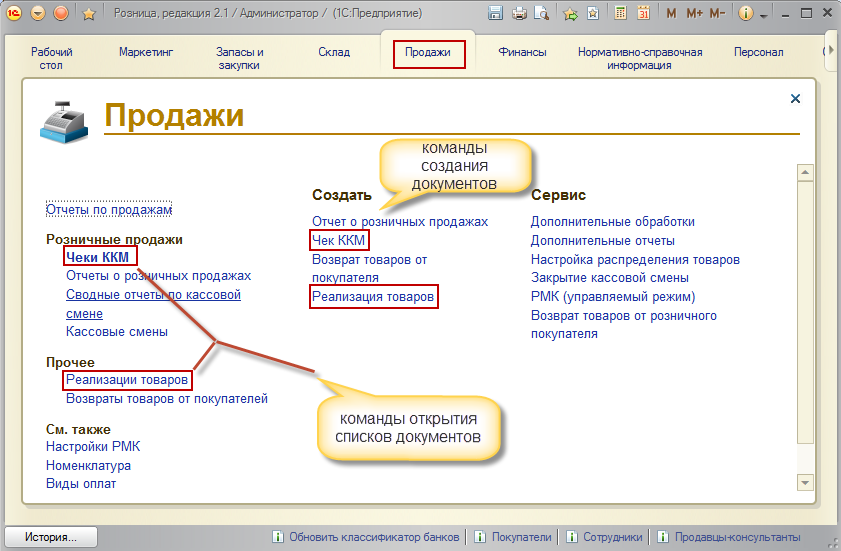The height and width of the screenshot is (551, 841).
Task: Click info icon next to Сотрудники
Action: click(572, 537)
